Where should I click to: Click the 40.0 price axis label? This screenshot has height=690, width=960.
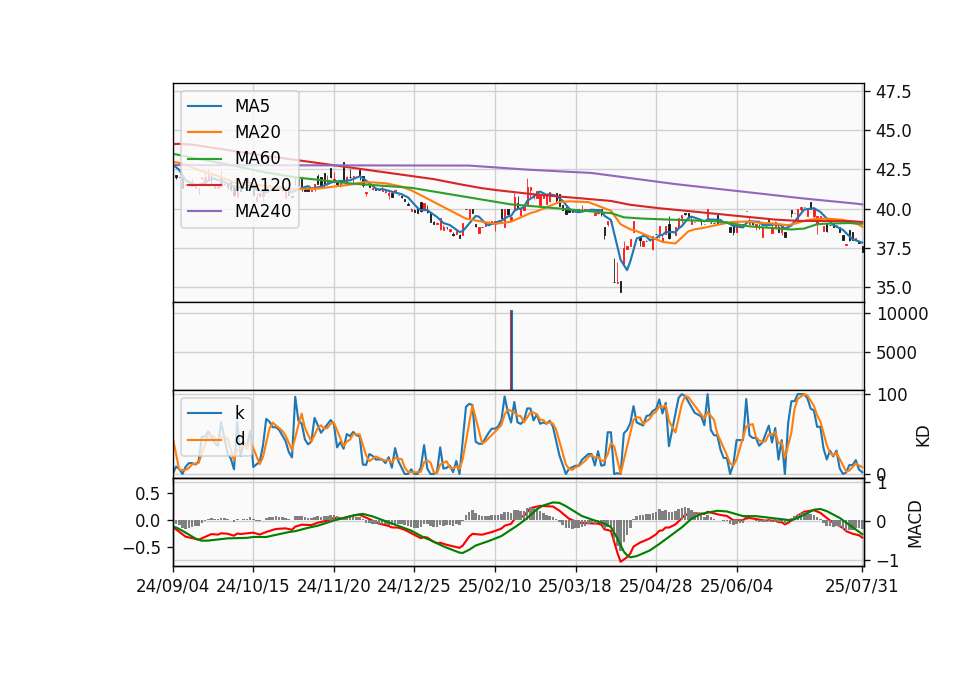894,209
